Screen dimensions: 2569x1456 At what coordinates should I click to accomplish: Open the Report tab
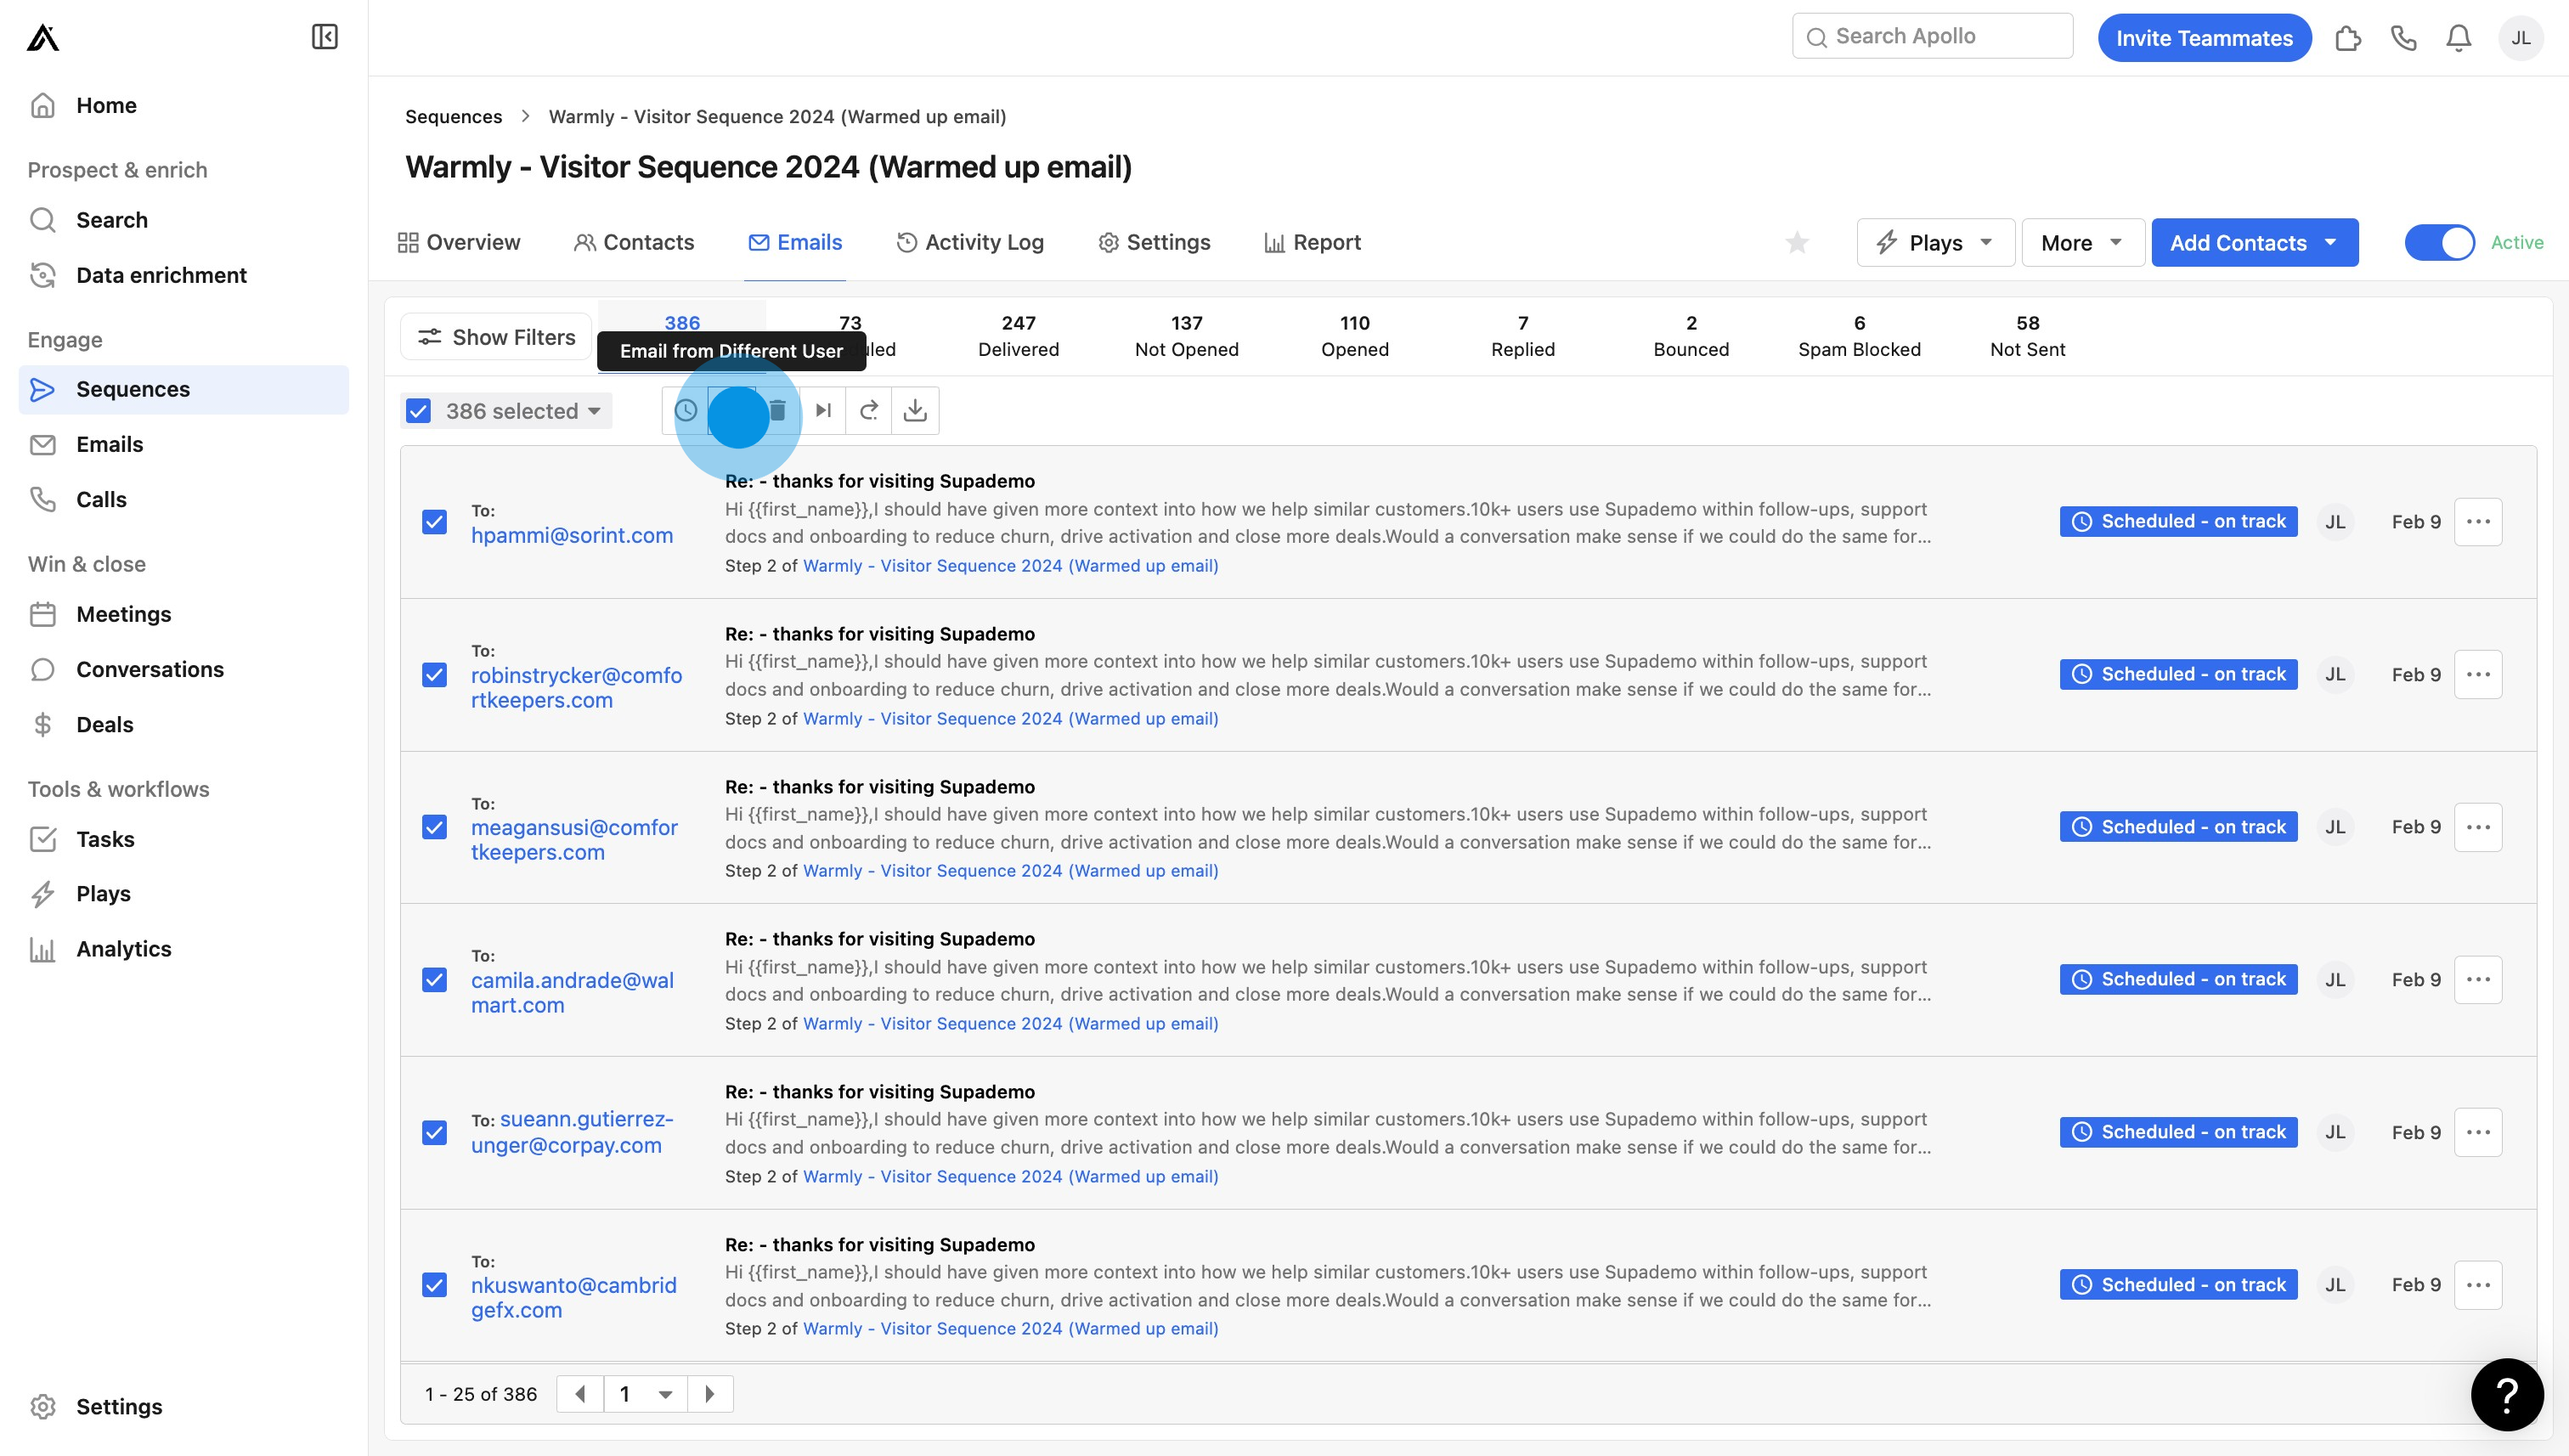pyautogui.click(x=1312, y=243)
